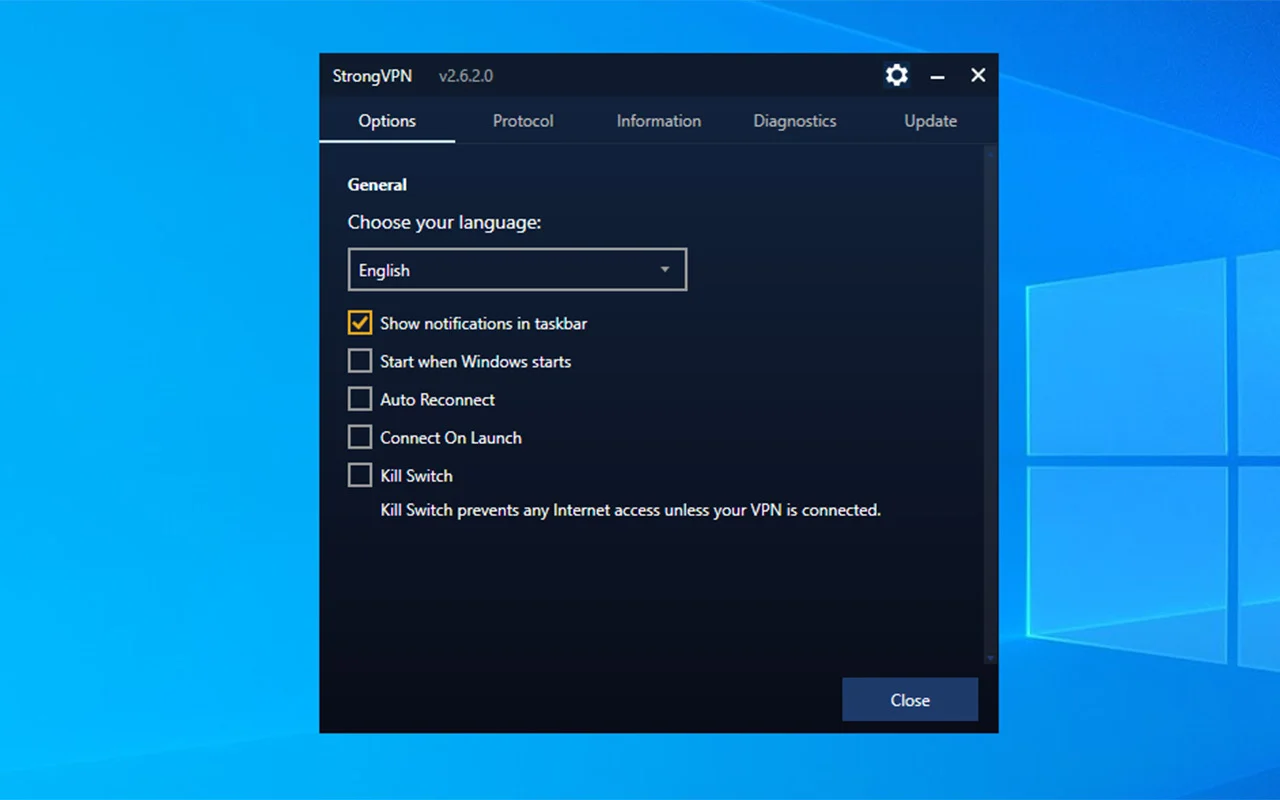
Task: Tick the Connect On Launch checkbox
Action: click(x=360, y=437)
